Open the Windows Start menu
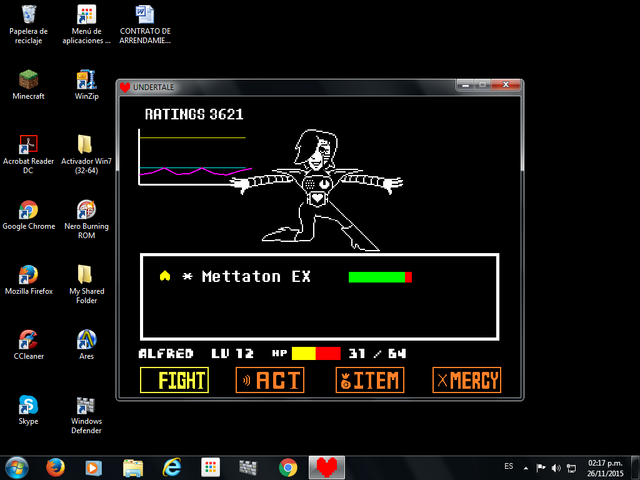 pyautogui.click(x=17, y=468)
